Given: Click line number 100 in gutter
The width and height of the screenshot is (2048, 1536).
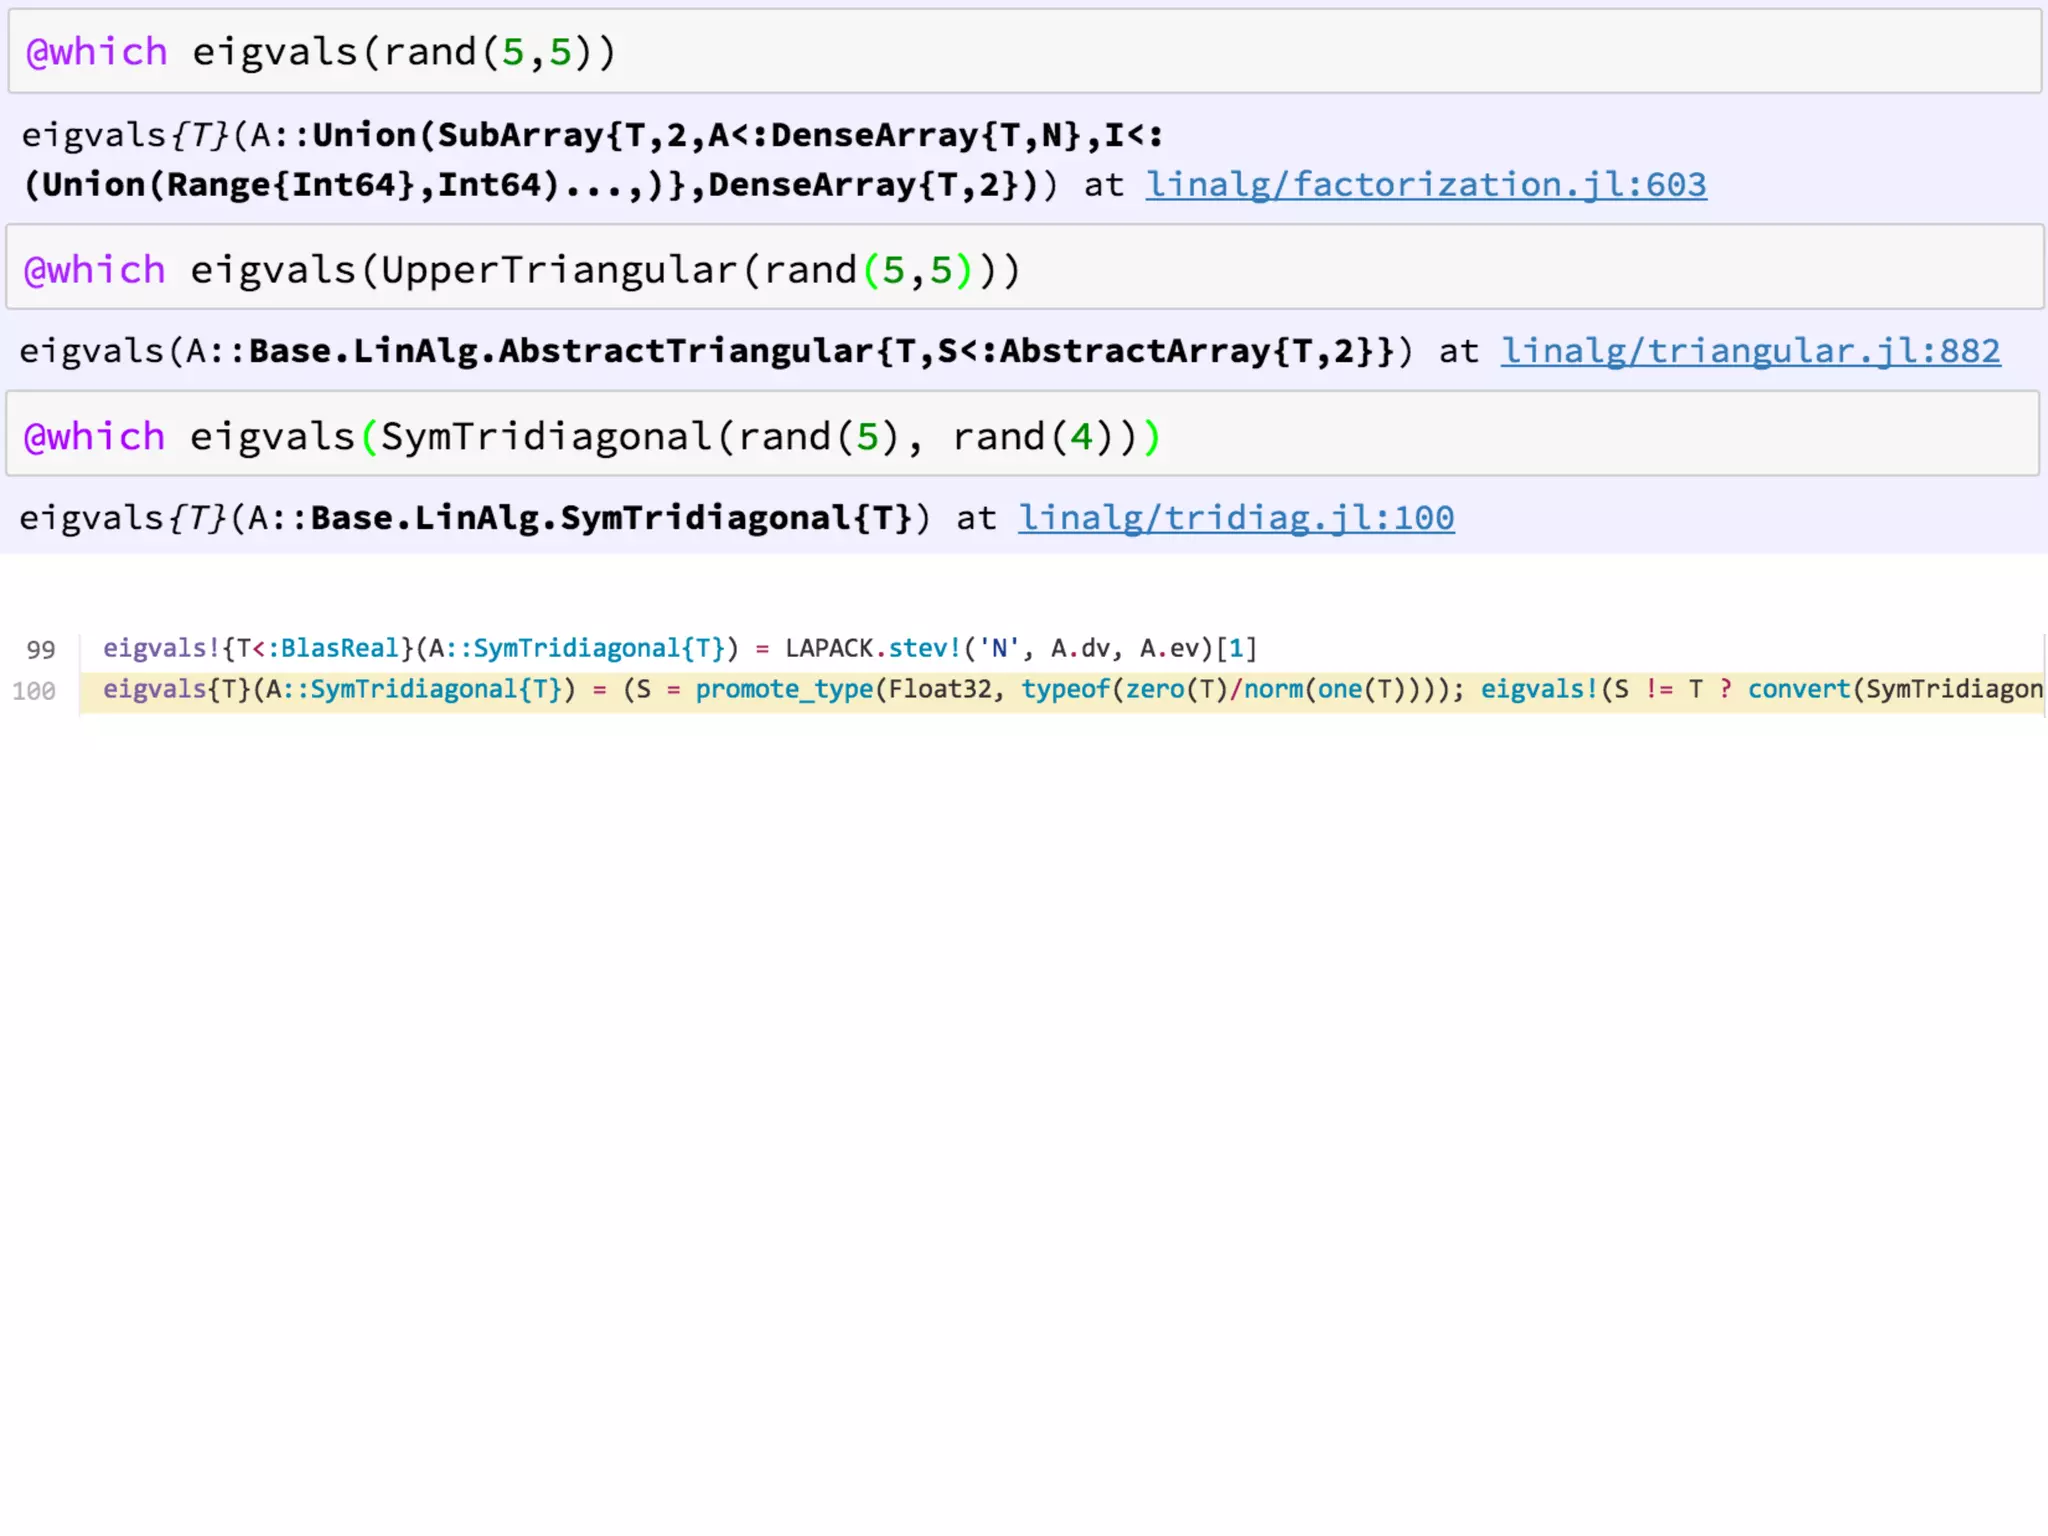Looking at the screenshot, I should click(x=34, y=691).
